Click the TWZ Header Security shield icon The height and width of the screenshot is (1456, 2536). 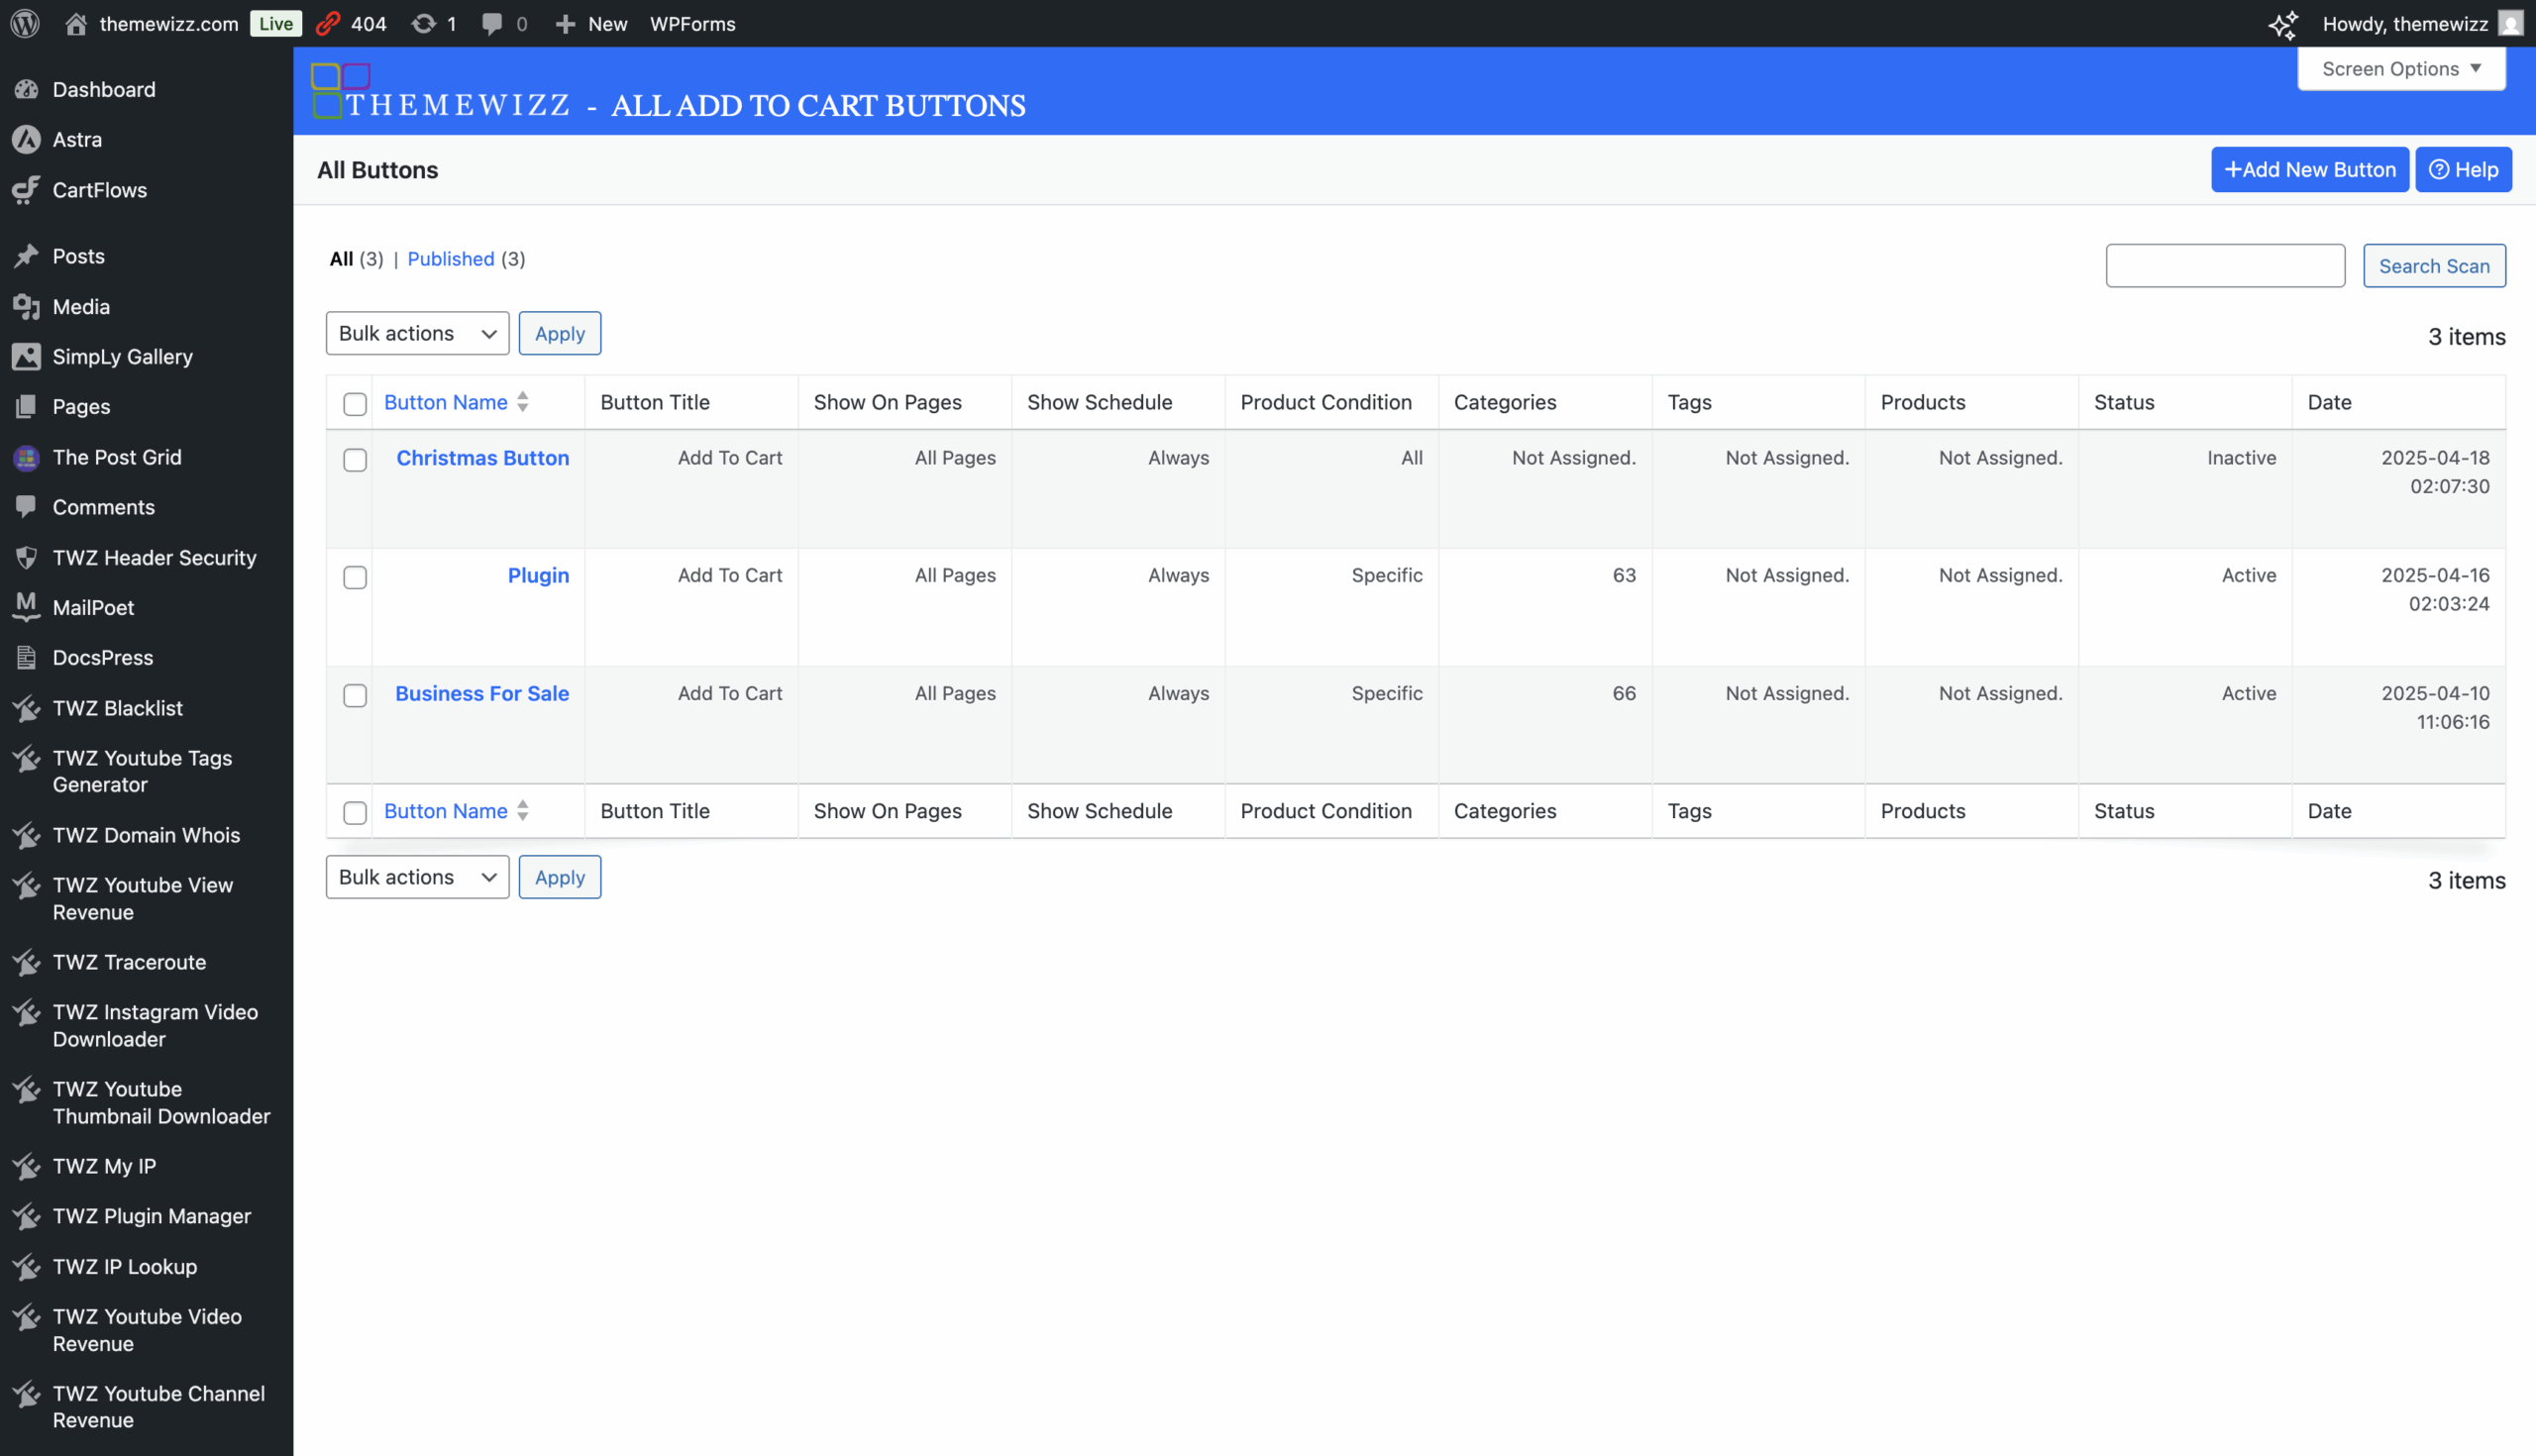tap(27, 557)
